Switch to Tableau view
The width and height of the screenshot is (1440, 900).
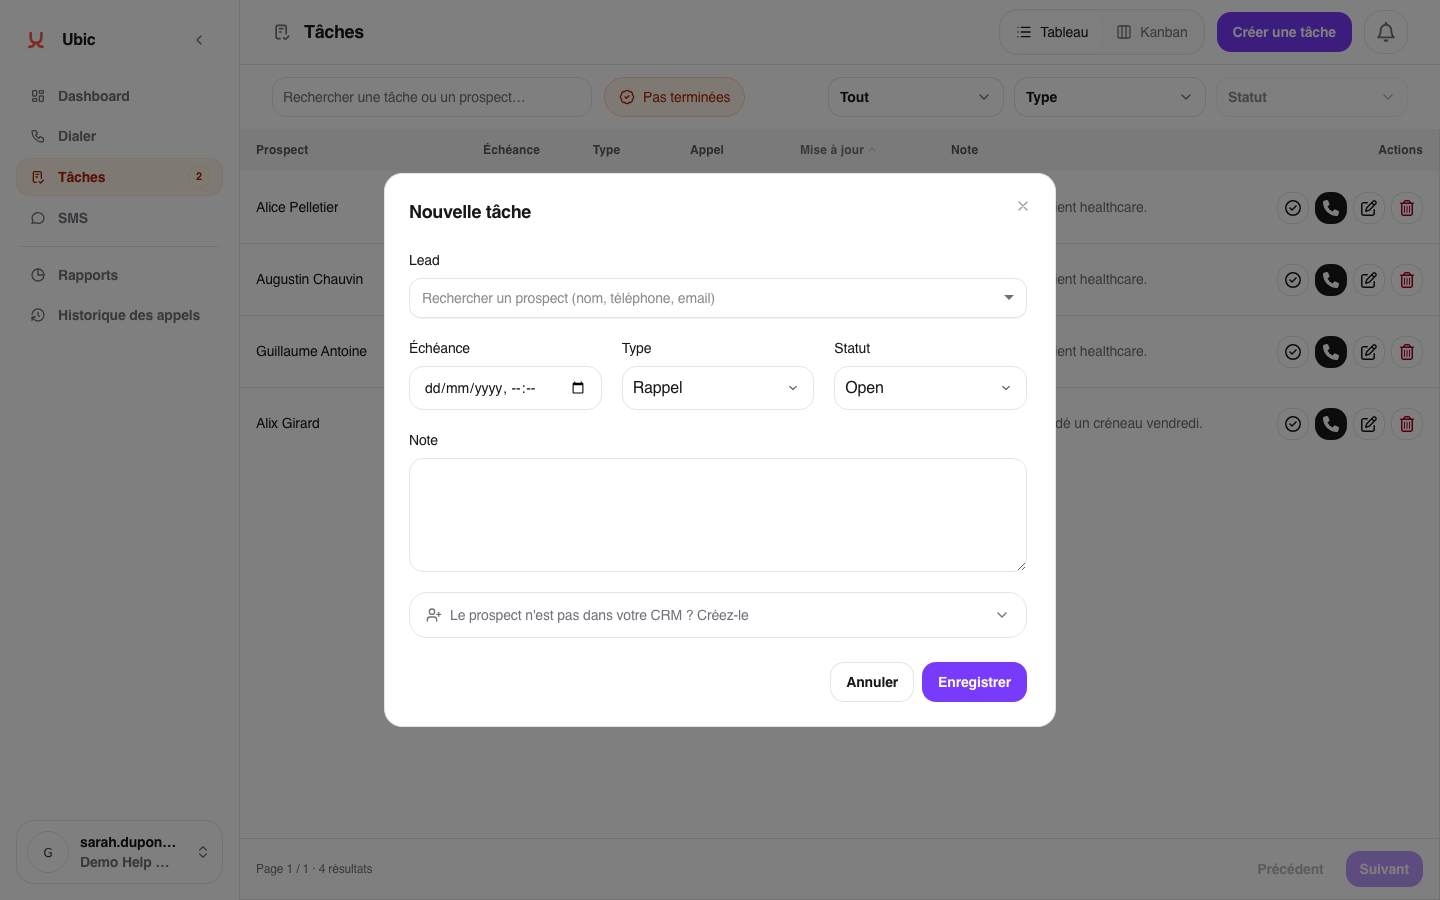[x=1052, y=32]
